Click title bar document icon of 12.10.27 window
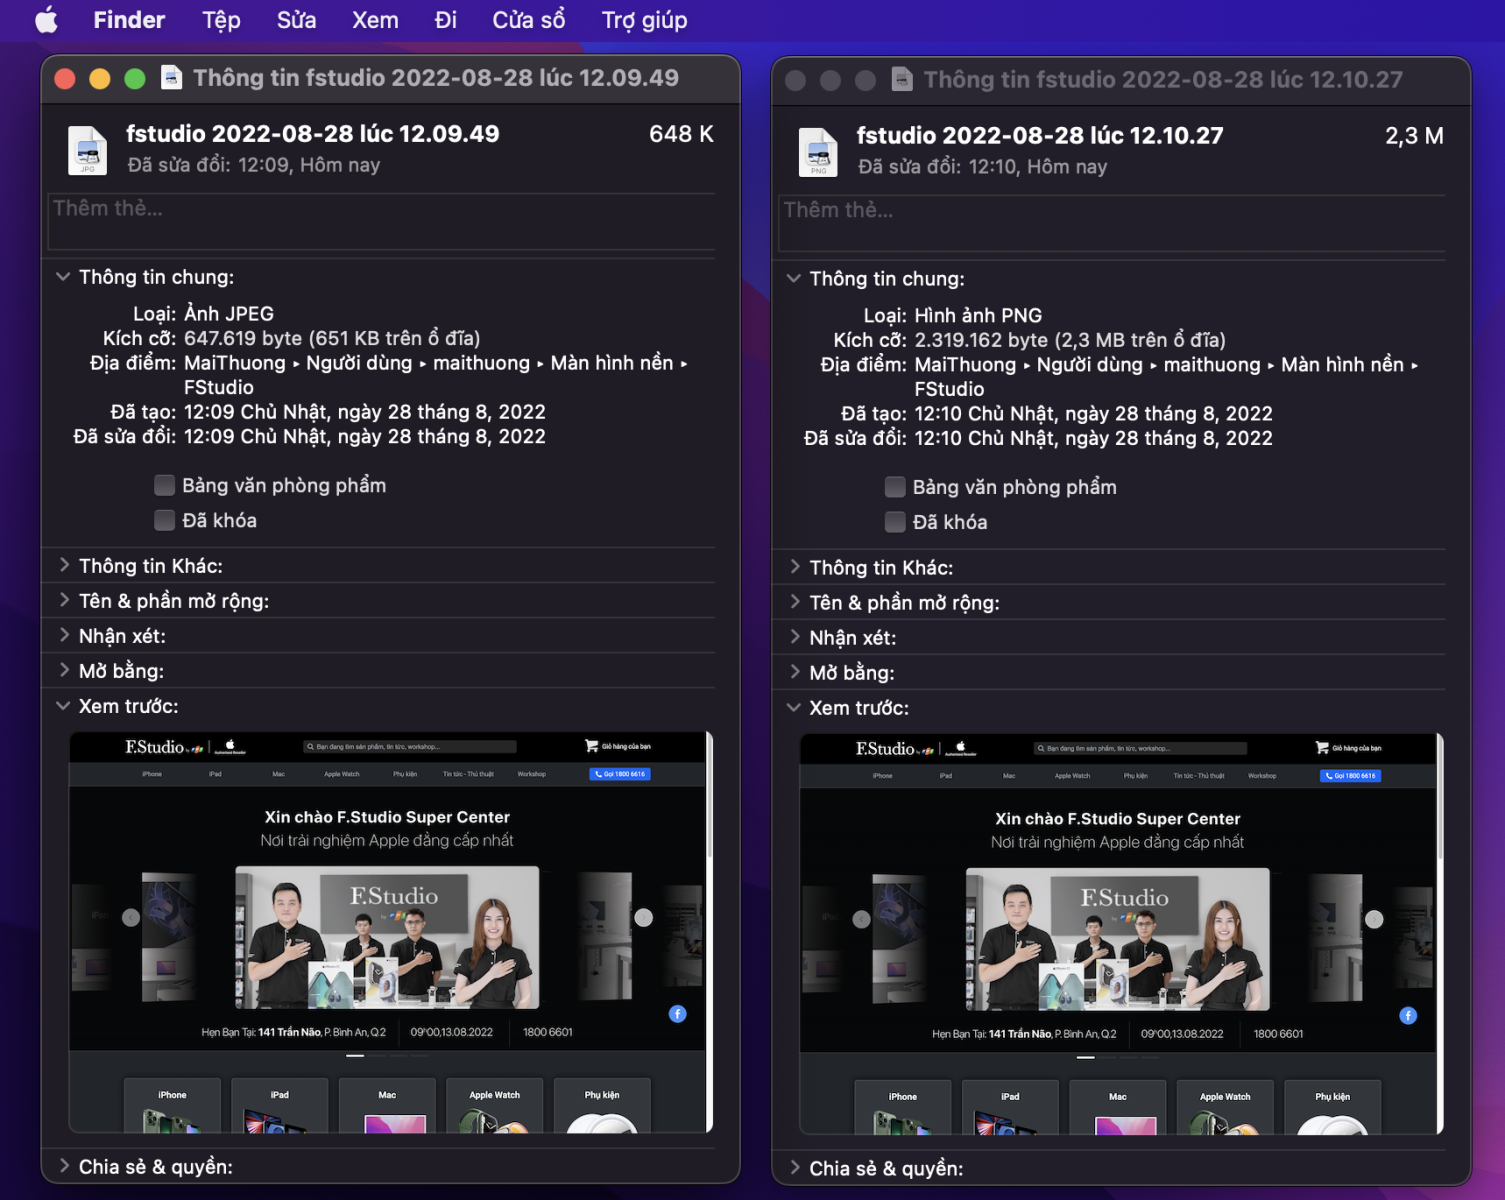This screenshot has height=1200, width=1505. click(x=902, y=79)
